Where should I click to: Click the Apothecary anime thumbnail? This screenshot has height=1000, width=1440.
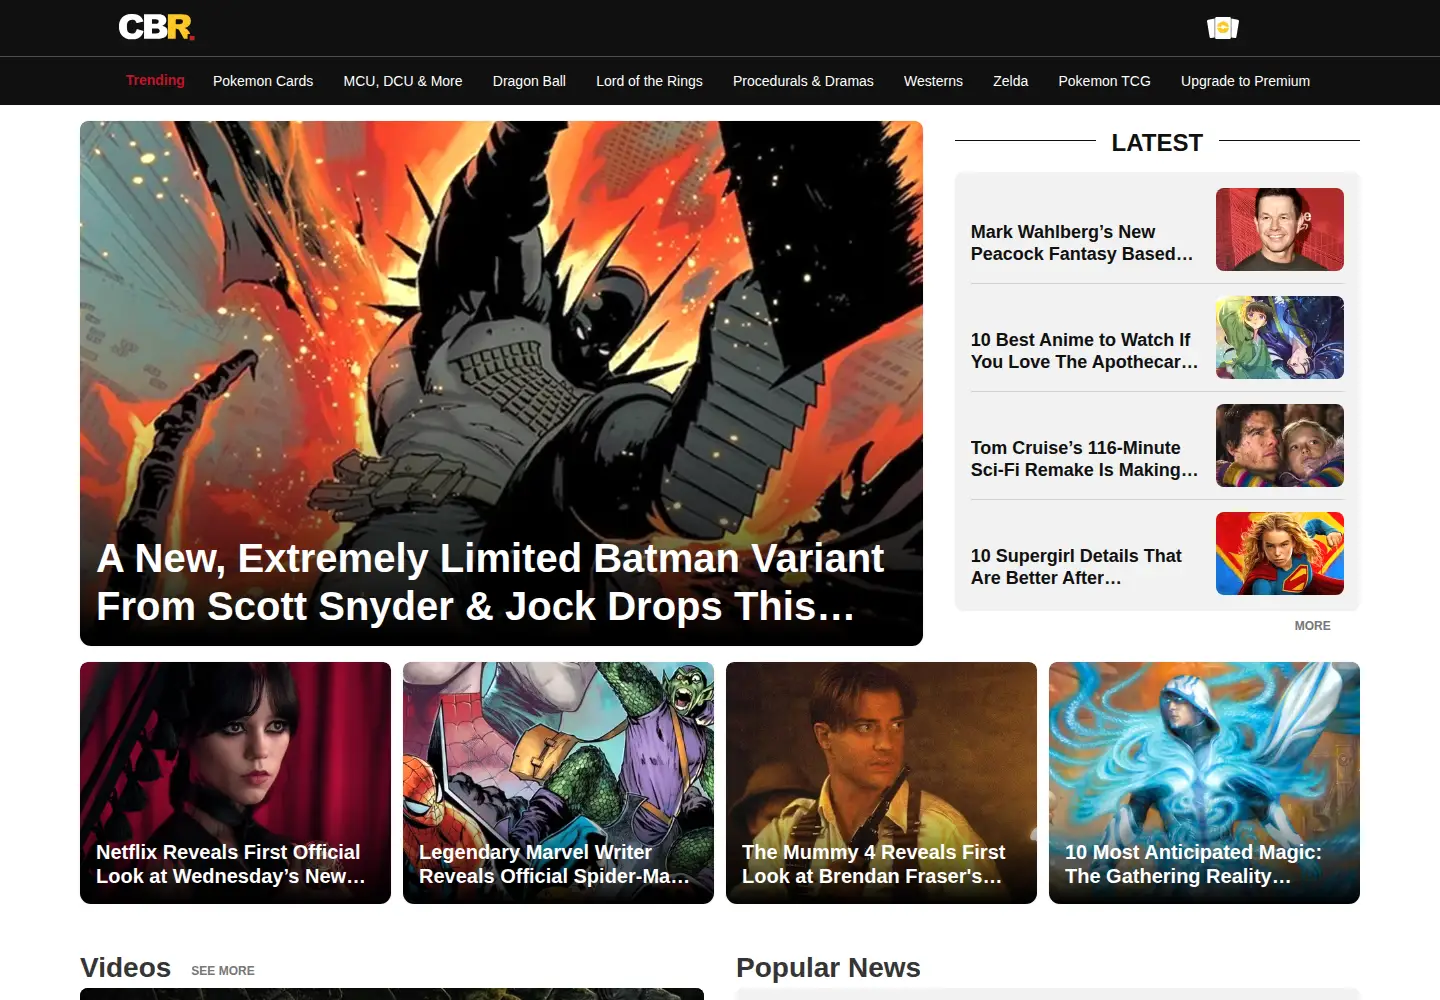1280,337
